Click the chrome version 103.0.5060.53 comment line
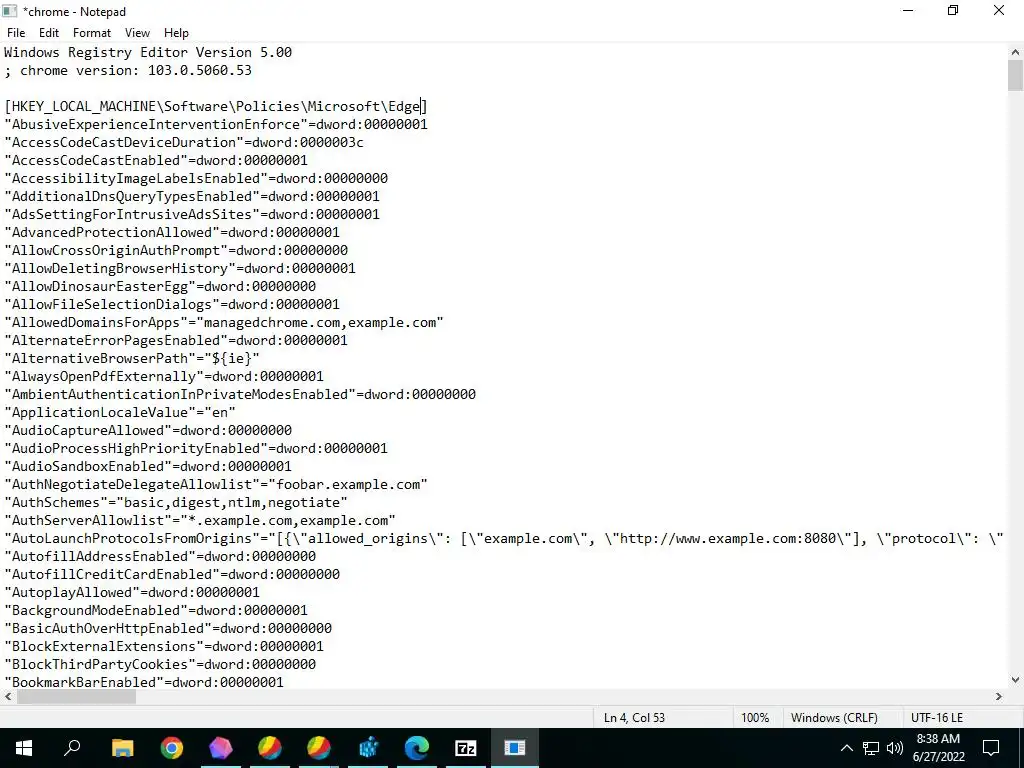The image size is (1024, 768). (128, 71)
